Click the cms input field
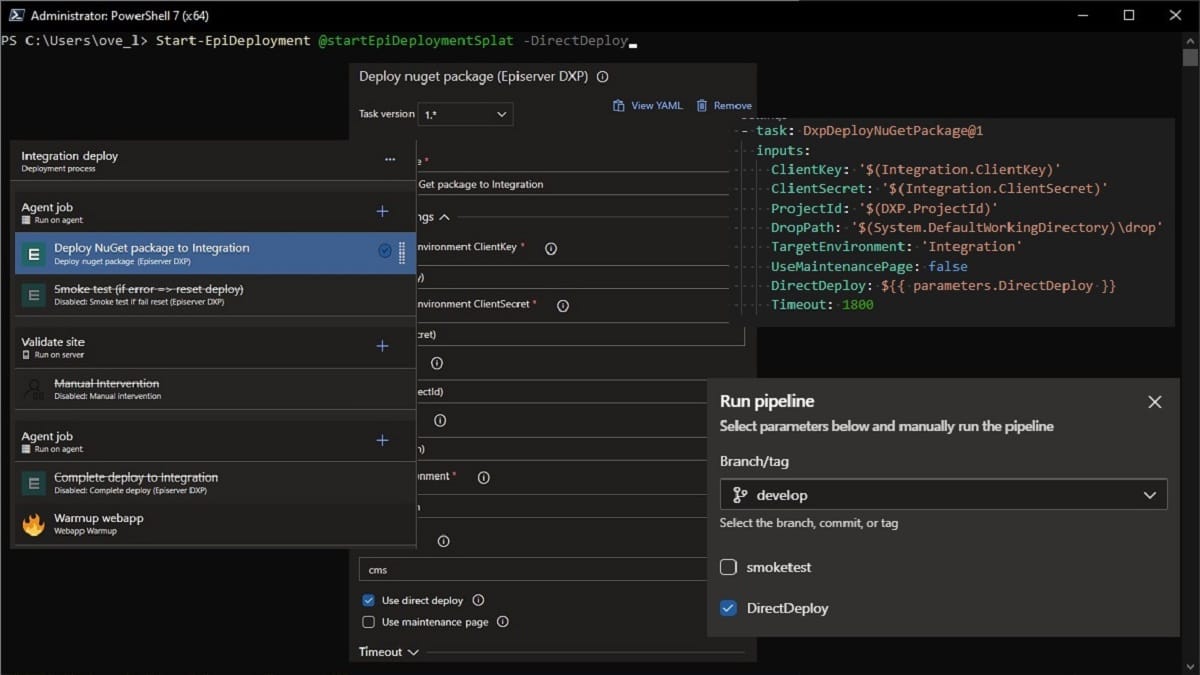This screenshot has width=1200, height=675. [530, 570]
